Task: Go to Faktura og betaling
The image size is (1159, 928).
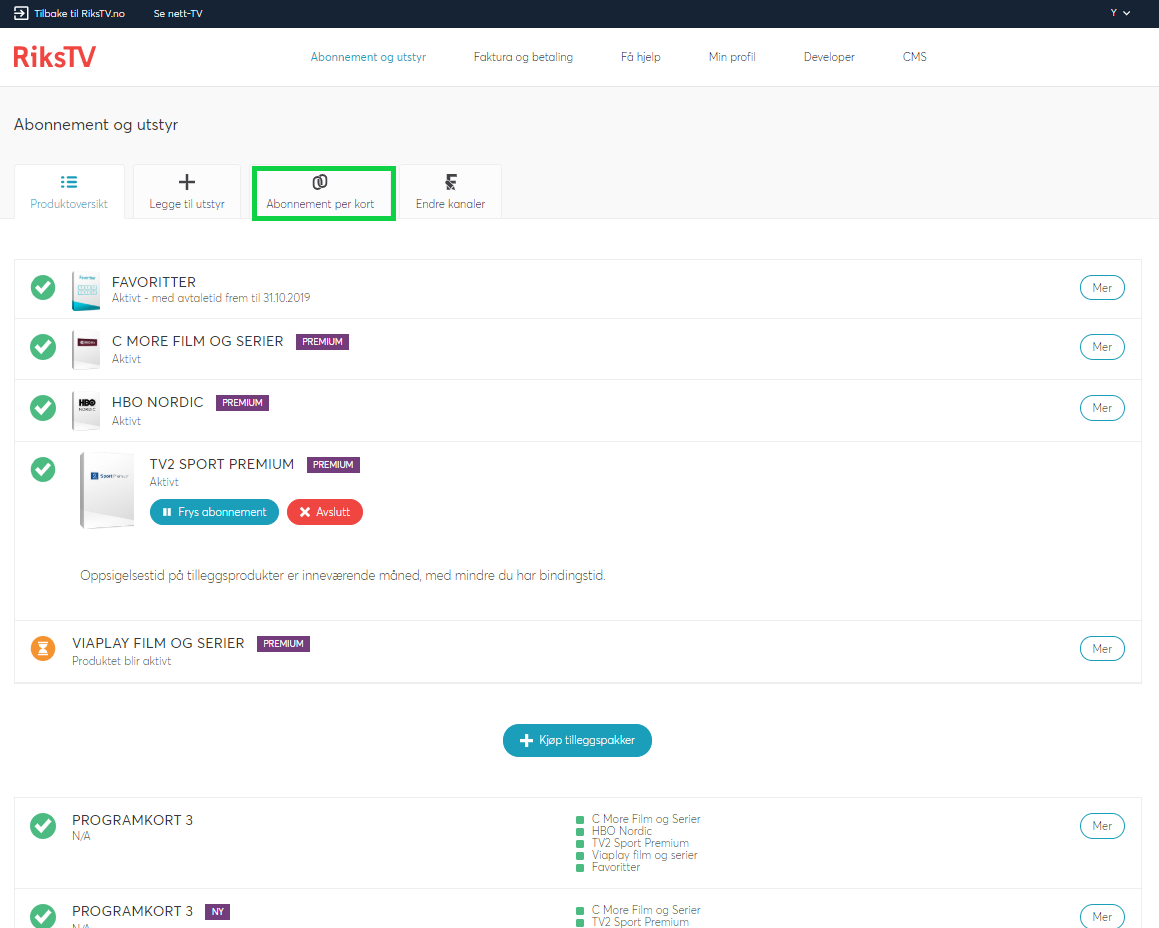Action: (523, 57)
